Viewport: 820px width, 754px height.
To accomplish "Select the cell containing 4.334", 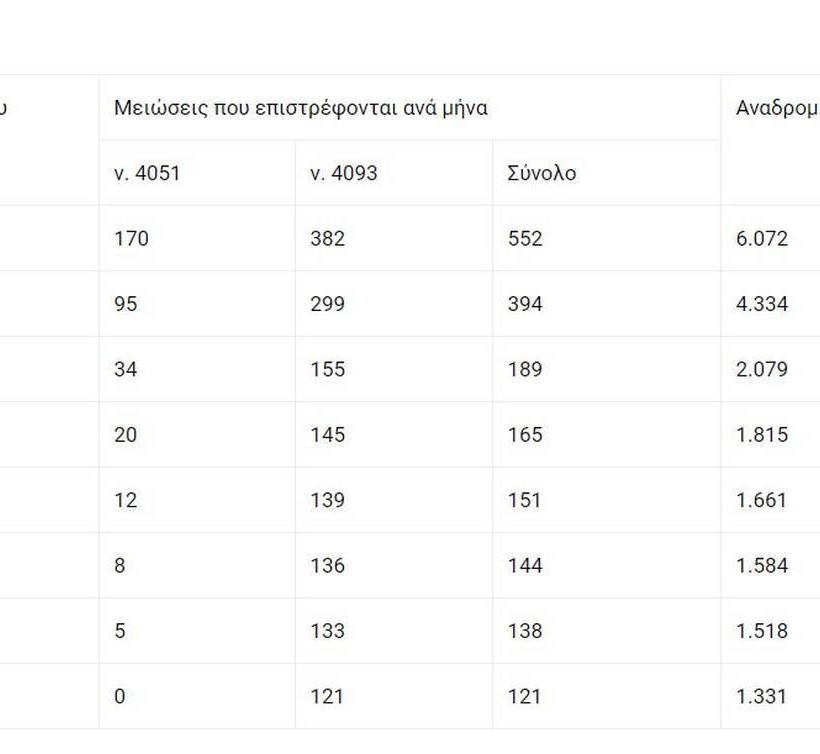I will click(x=762, y=303).
